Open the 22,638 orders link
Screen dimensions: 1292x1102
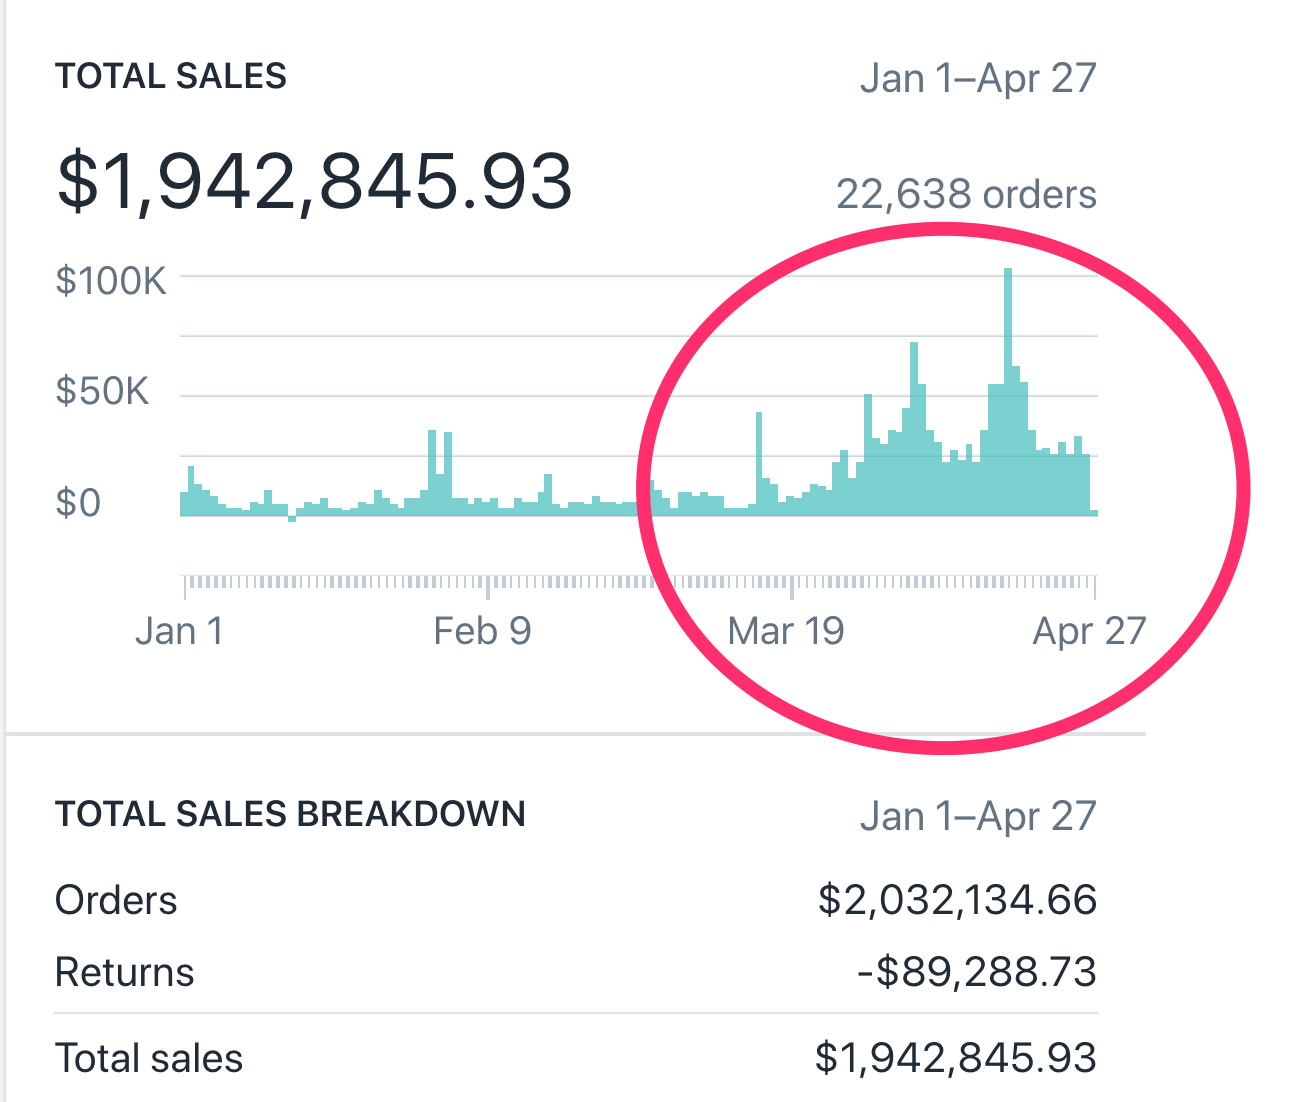965,194
